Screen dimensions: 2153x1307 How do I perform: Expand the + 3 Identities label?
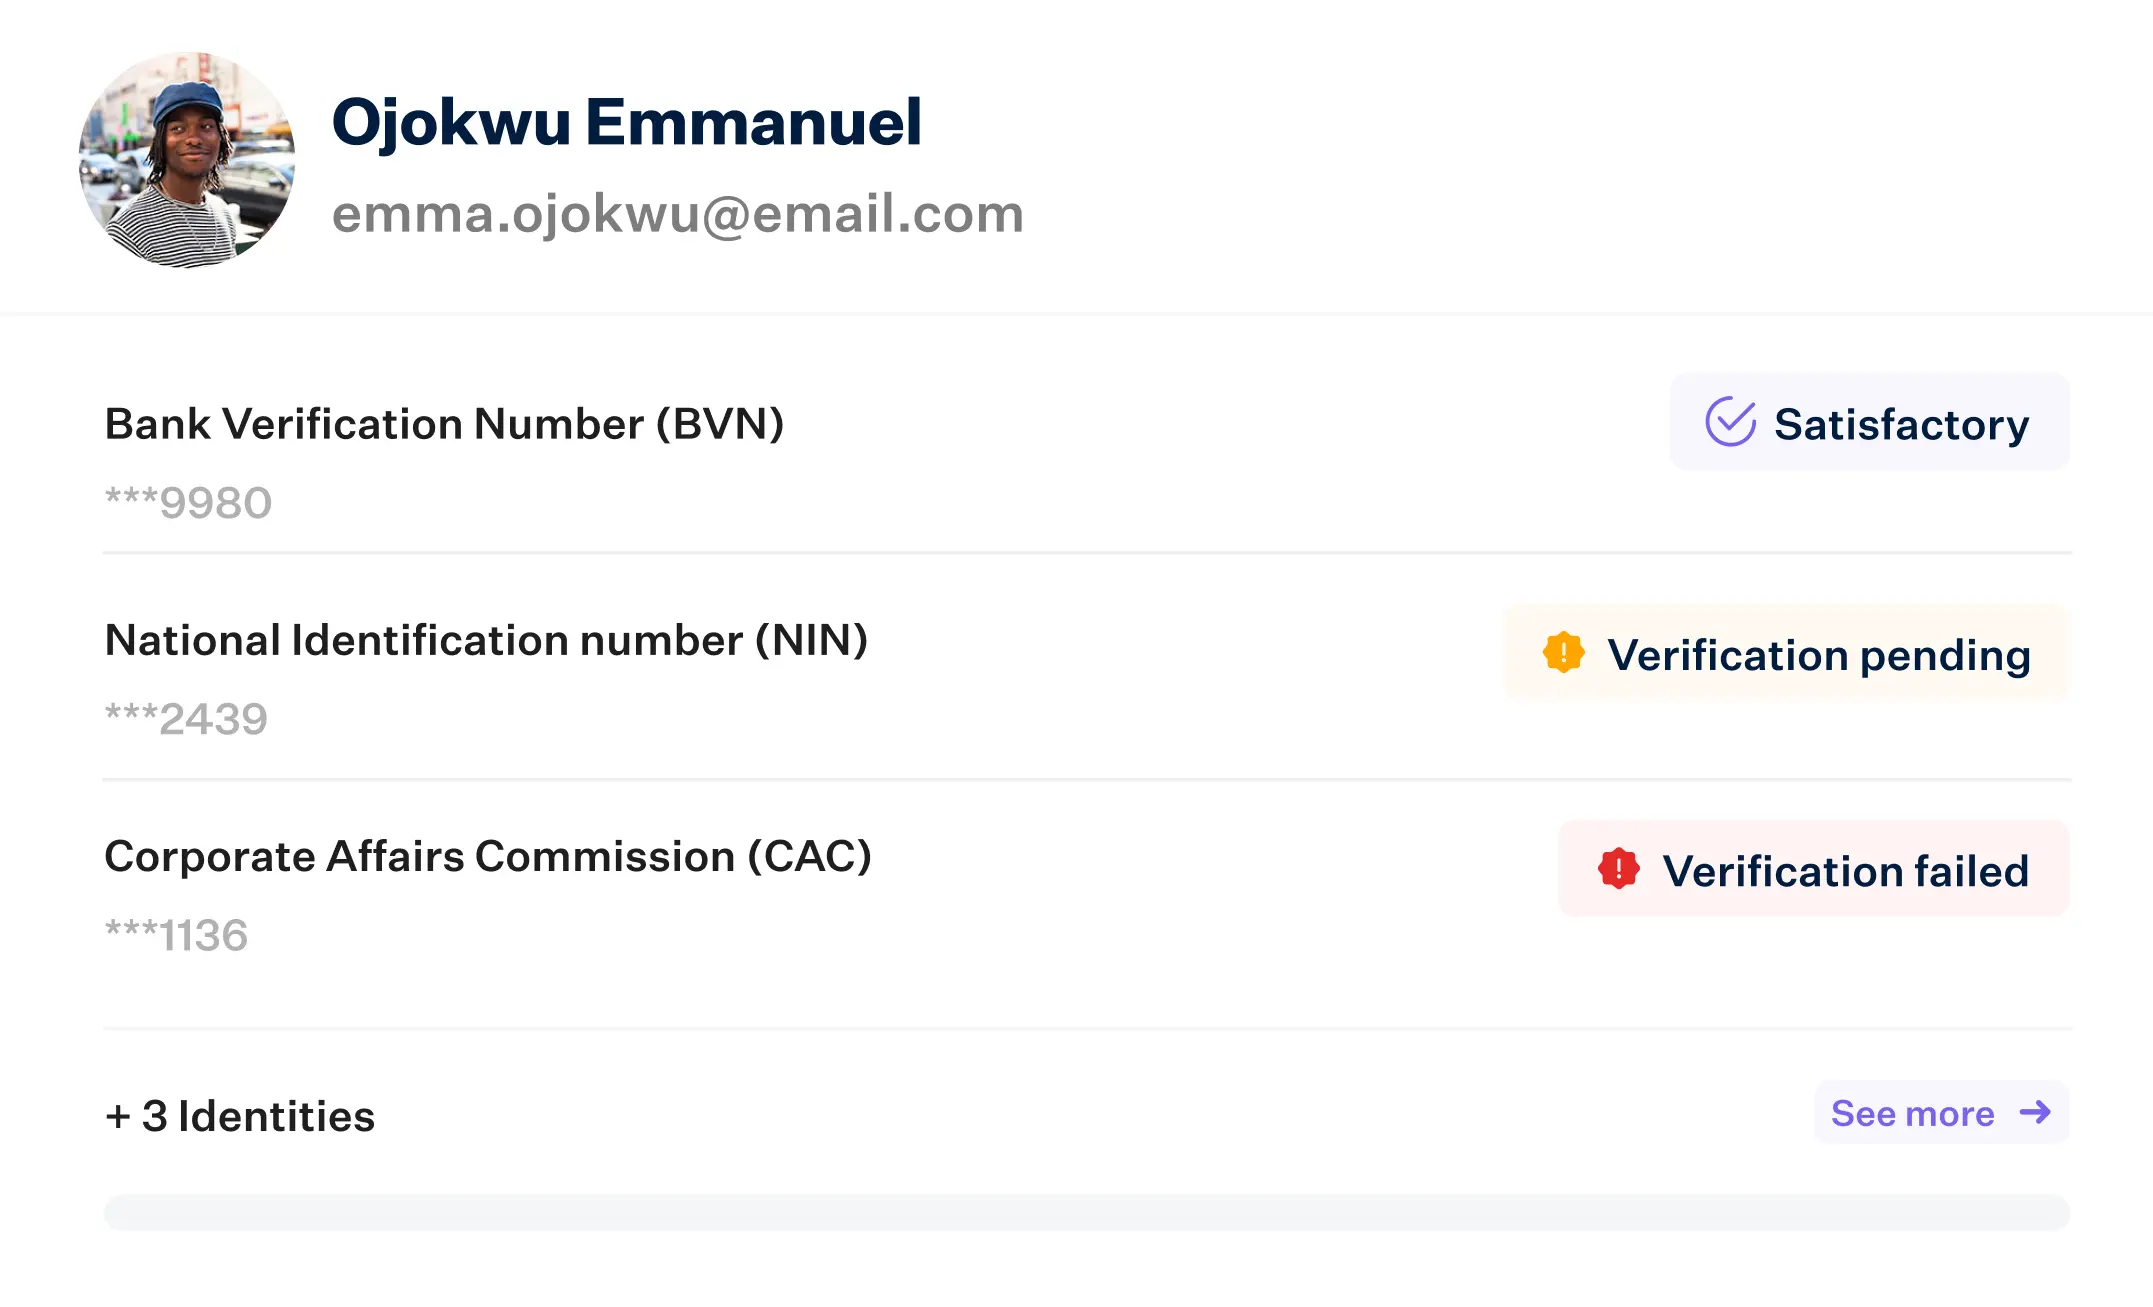pos(240,1116)
